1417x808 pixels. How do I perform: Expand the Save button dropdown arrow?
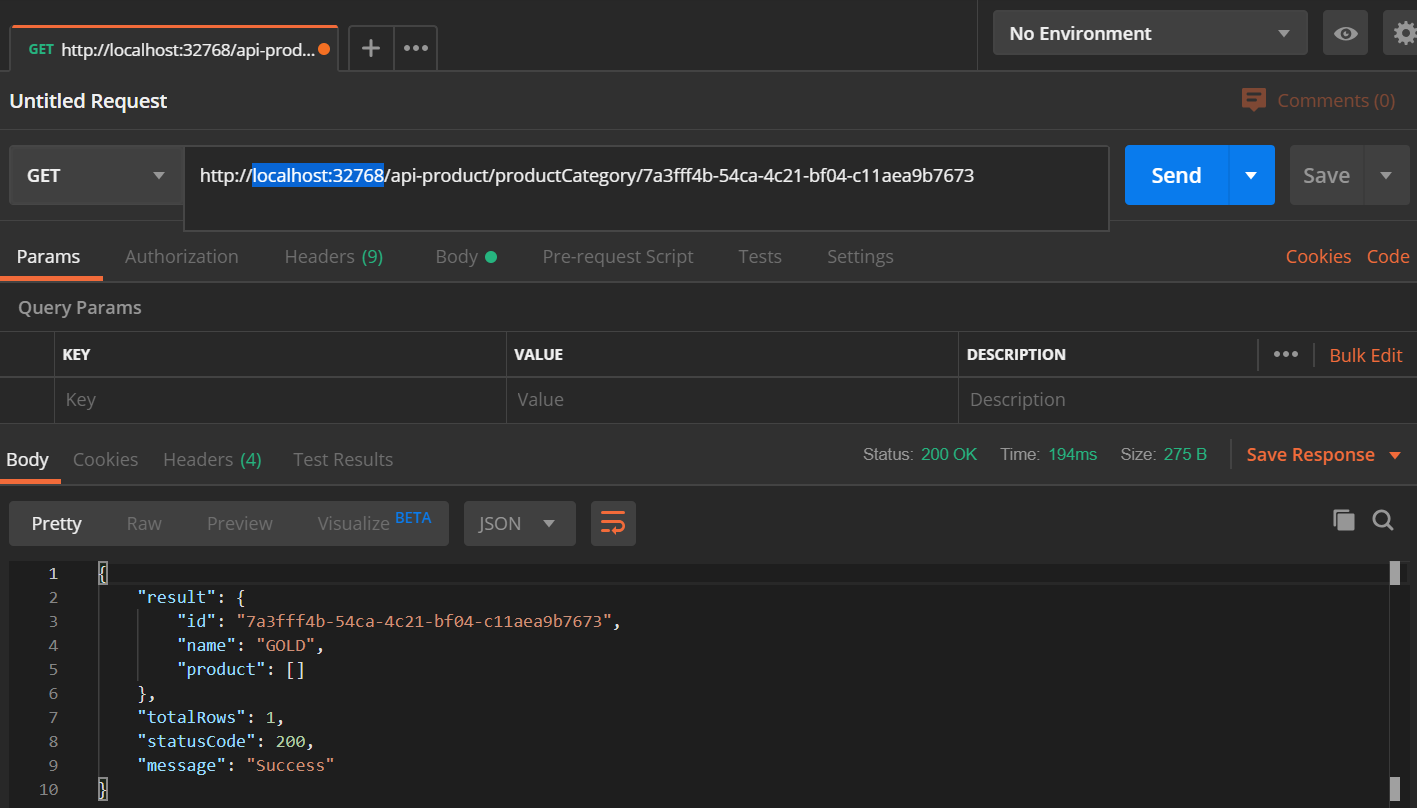tap(1386, 175)
